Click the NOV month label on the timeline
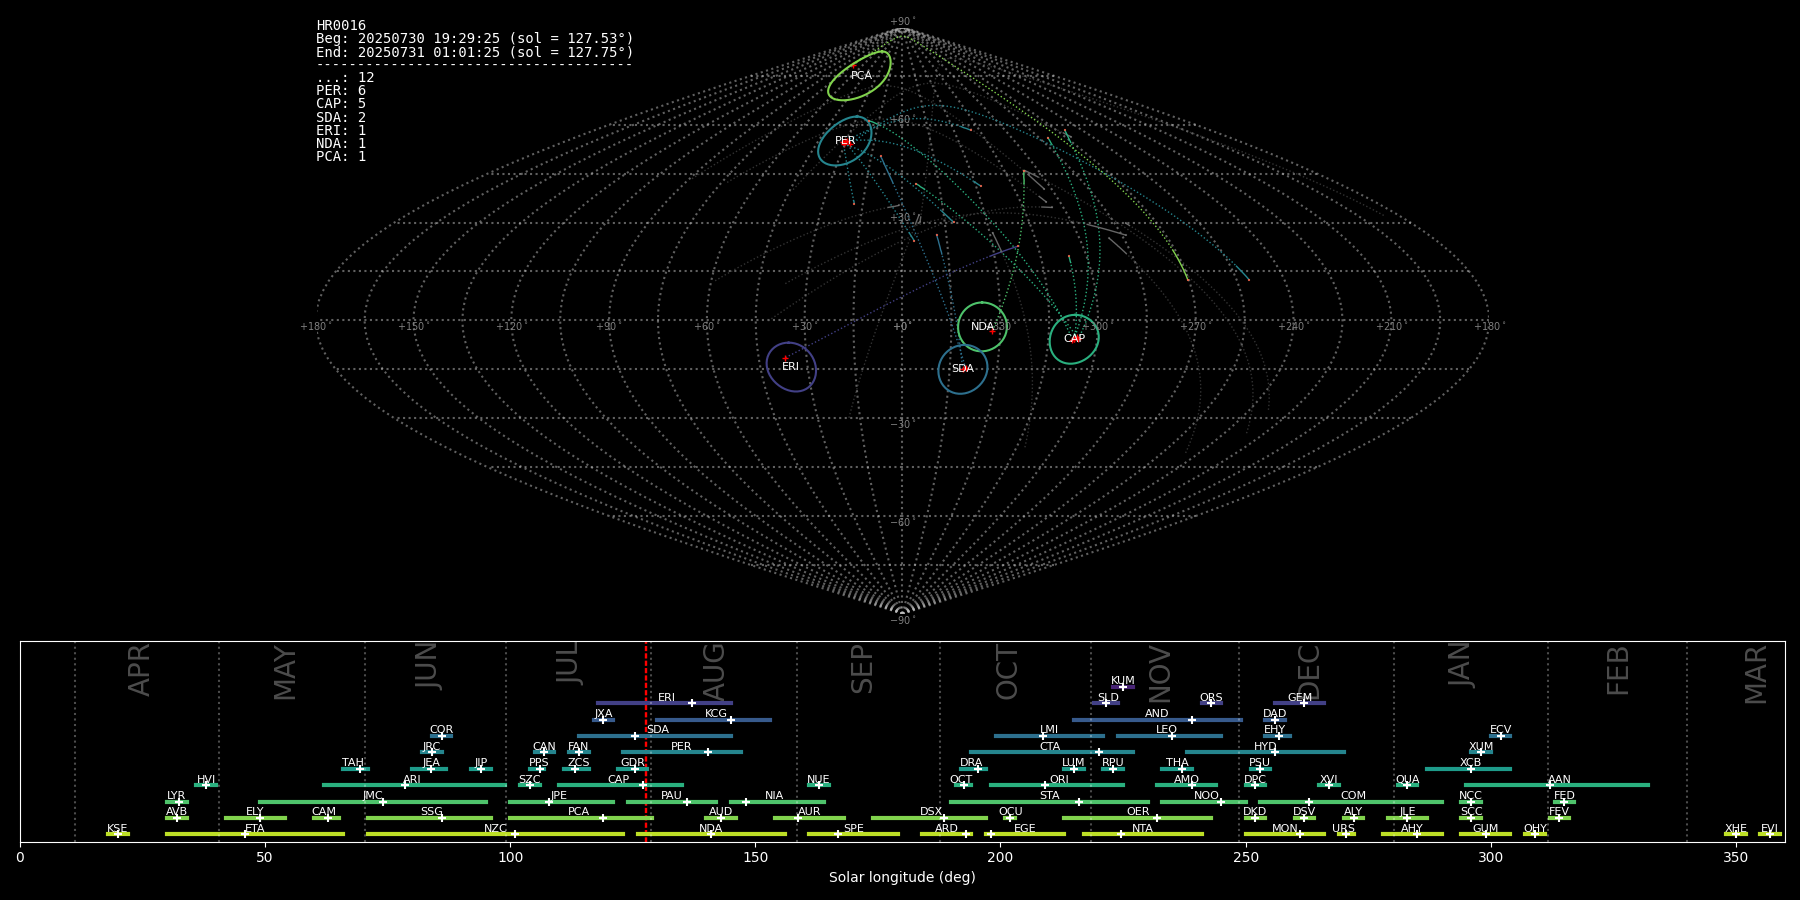Viewport: 1800px width, 900px height. [x=1159, y=673]
